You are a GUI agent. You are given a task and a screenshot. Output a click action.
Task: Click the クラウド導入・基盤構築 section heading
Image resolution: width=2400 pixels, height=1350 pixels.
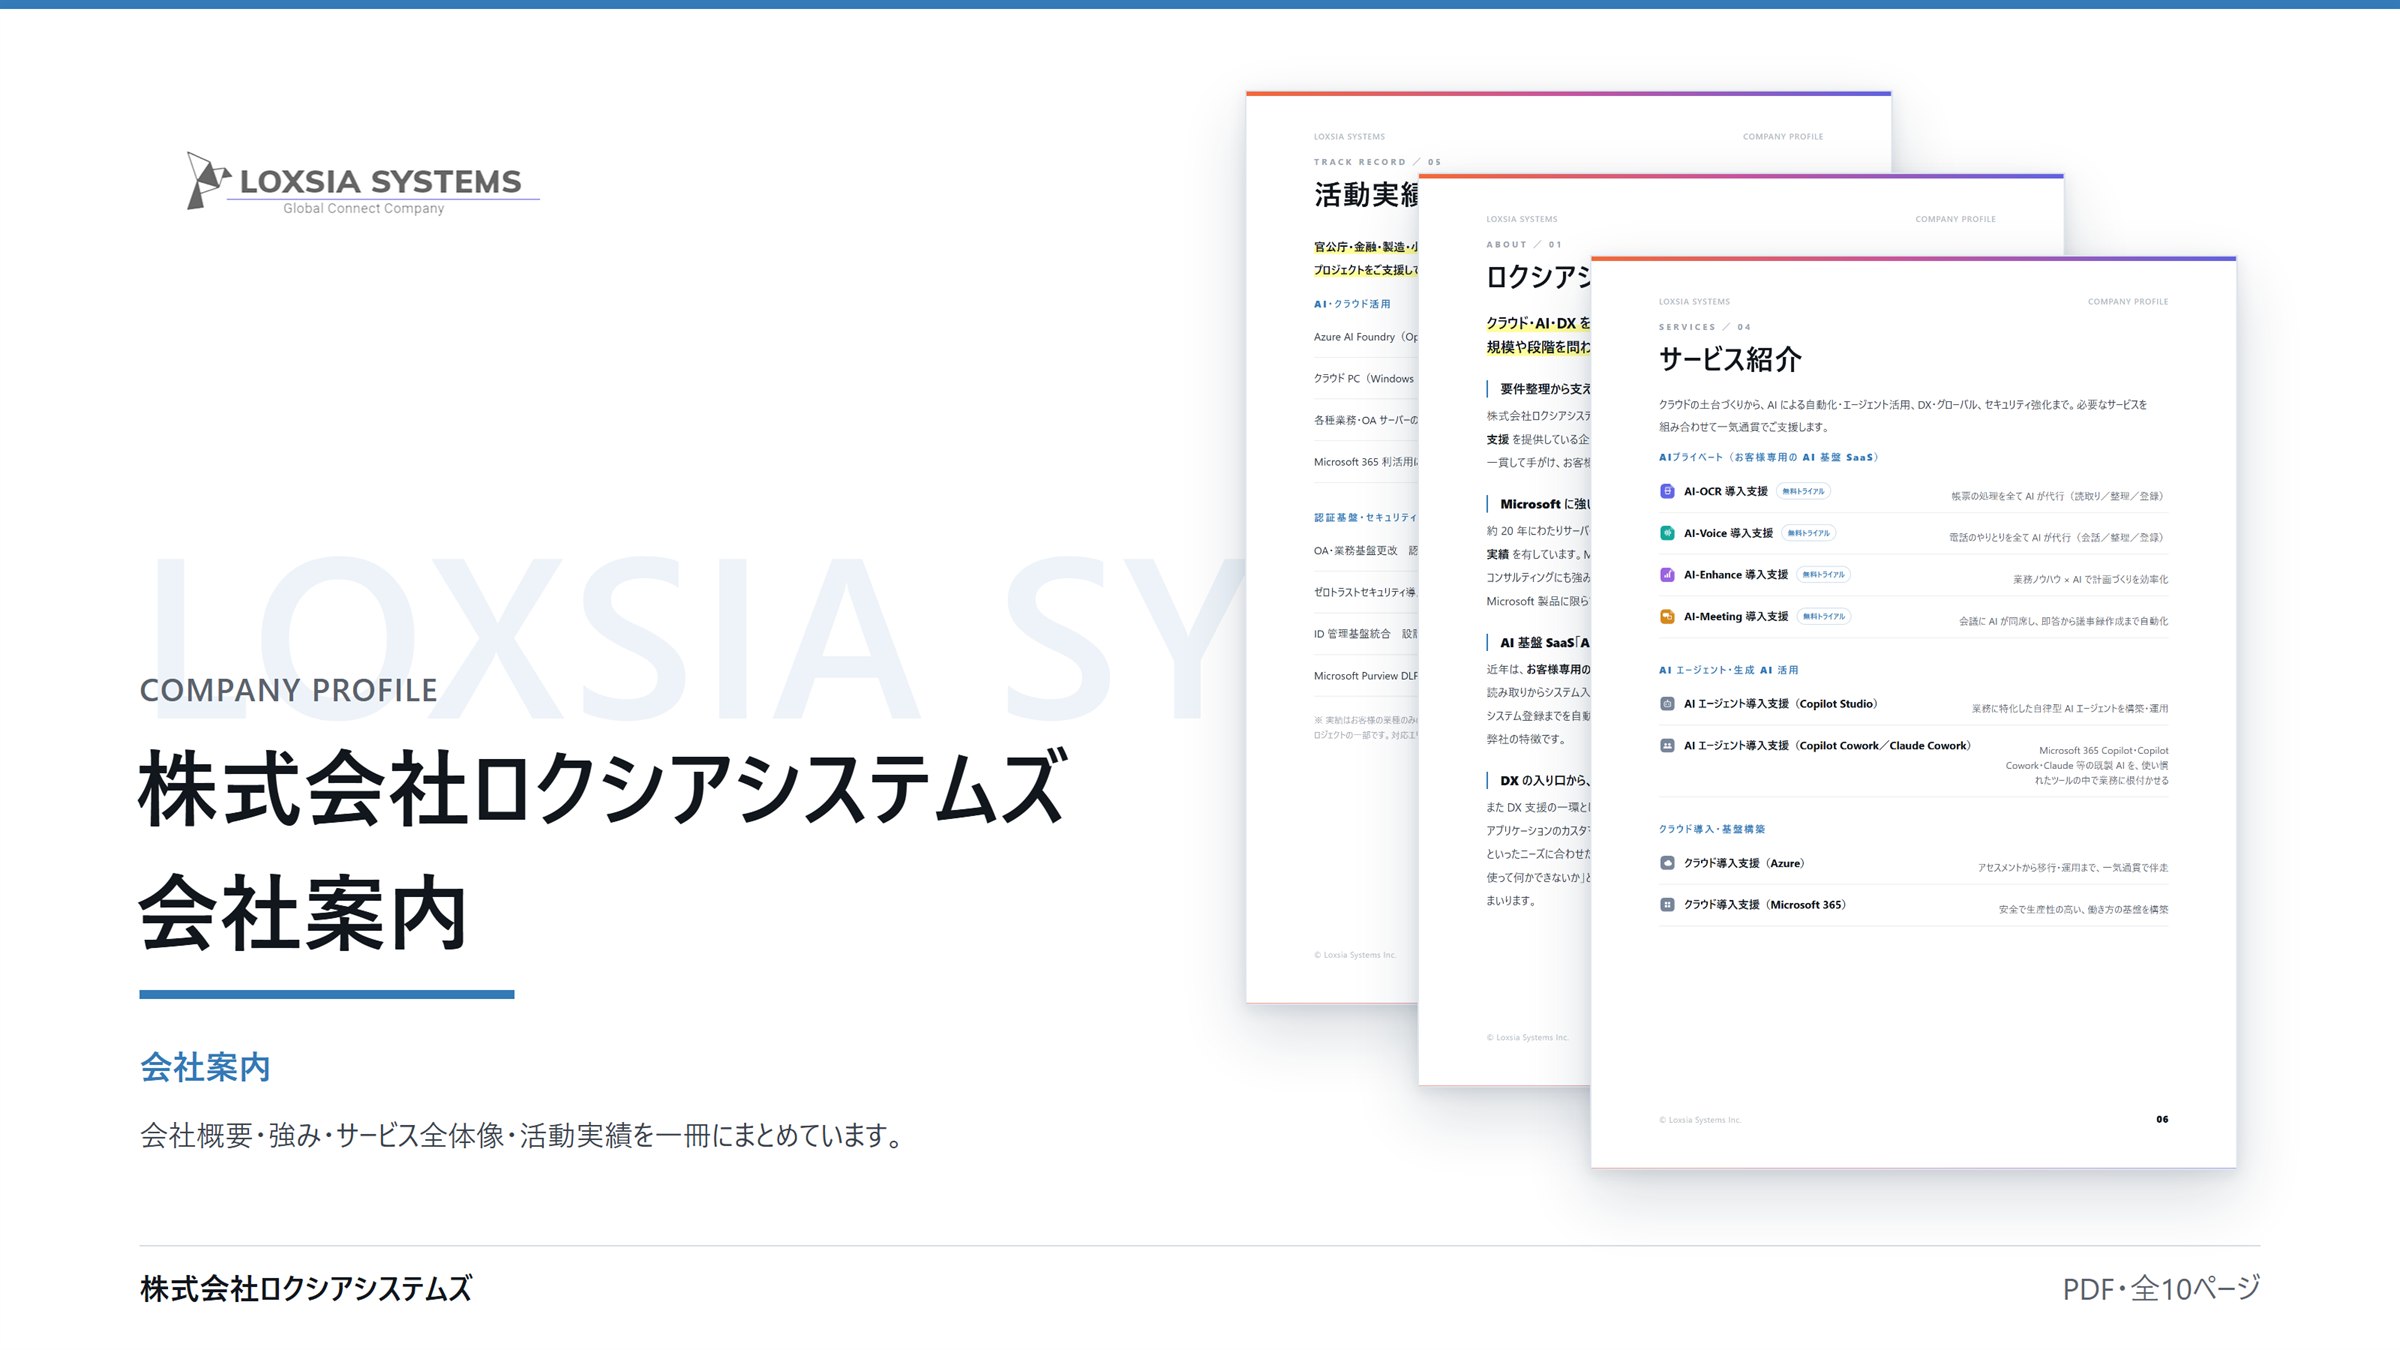(1712, 829)
